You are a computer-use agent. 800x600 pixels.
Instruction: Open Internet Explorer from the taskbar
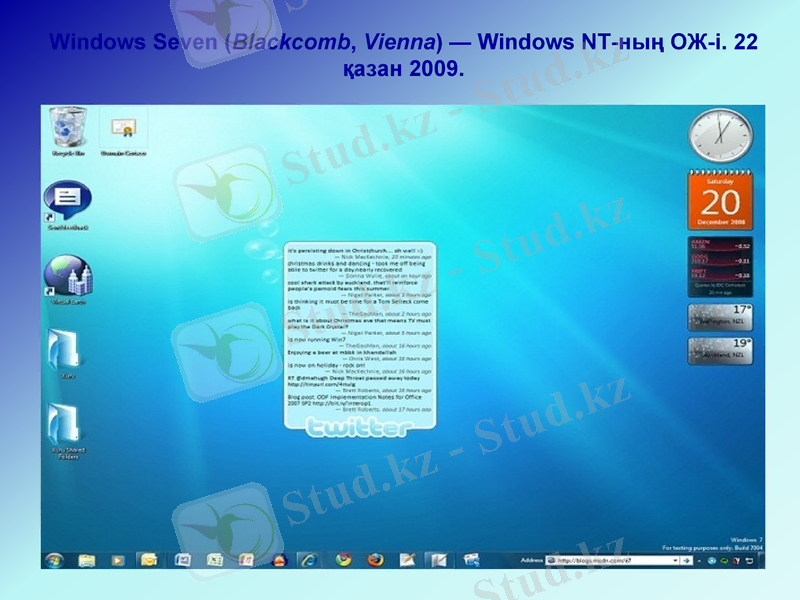(310, 560)
